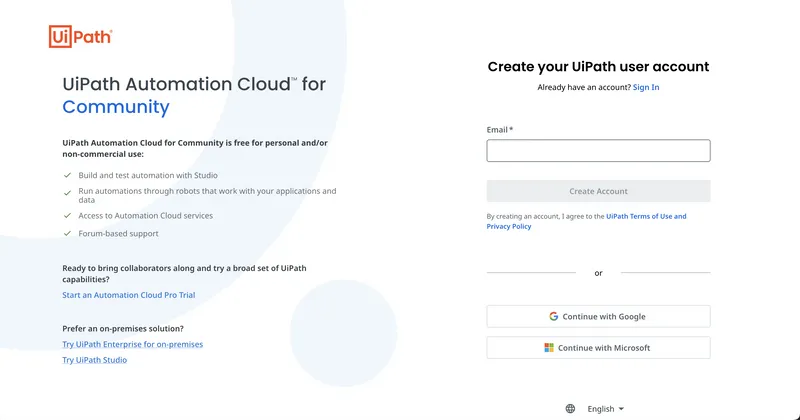Click 'Forum-based support' text
This screenshot has width=800, height=420.
pyautogui.click(x=118, y=233)
